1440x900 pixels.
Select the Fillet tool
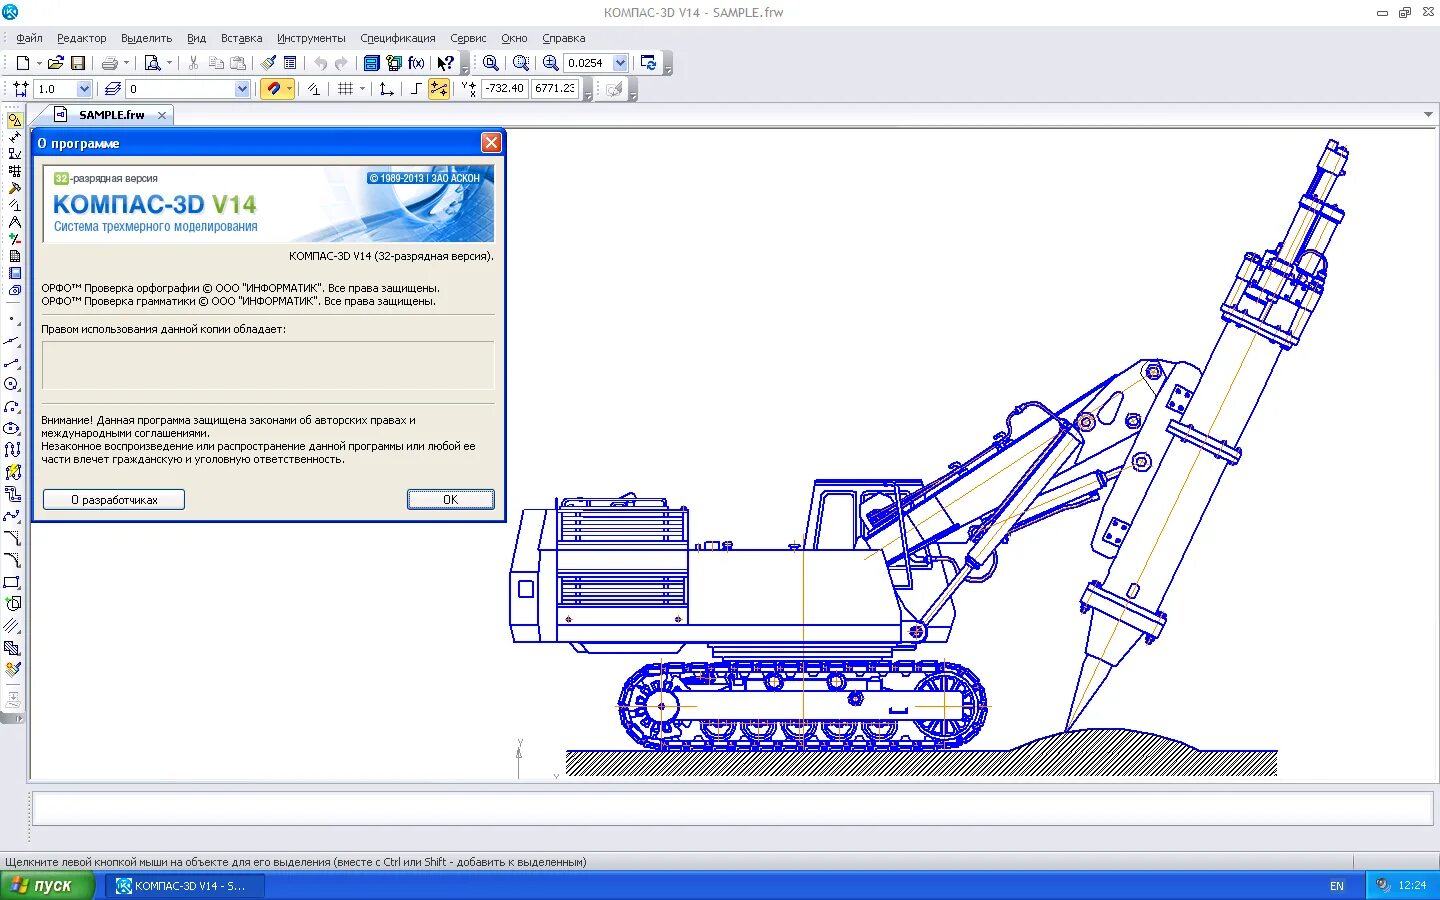coord(12,560)
